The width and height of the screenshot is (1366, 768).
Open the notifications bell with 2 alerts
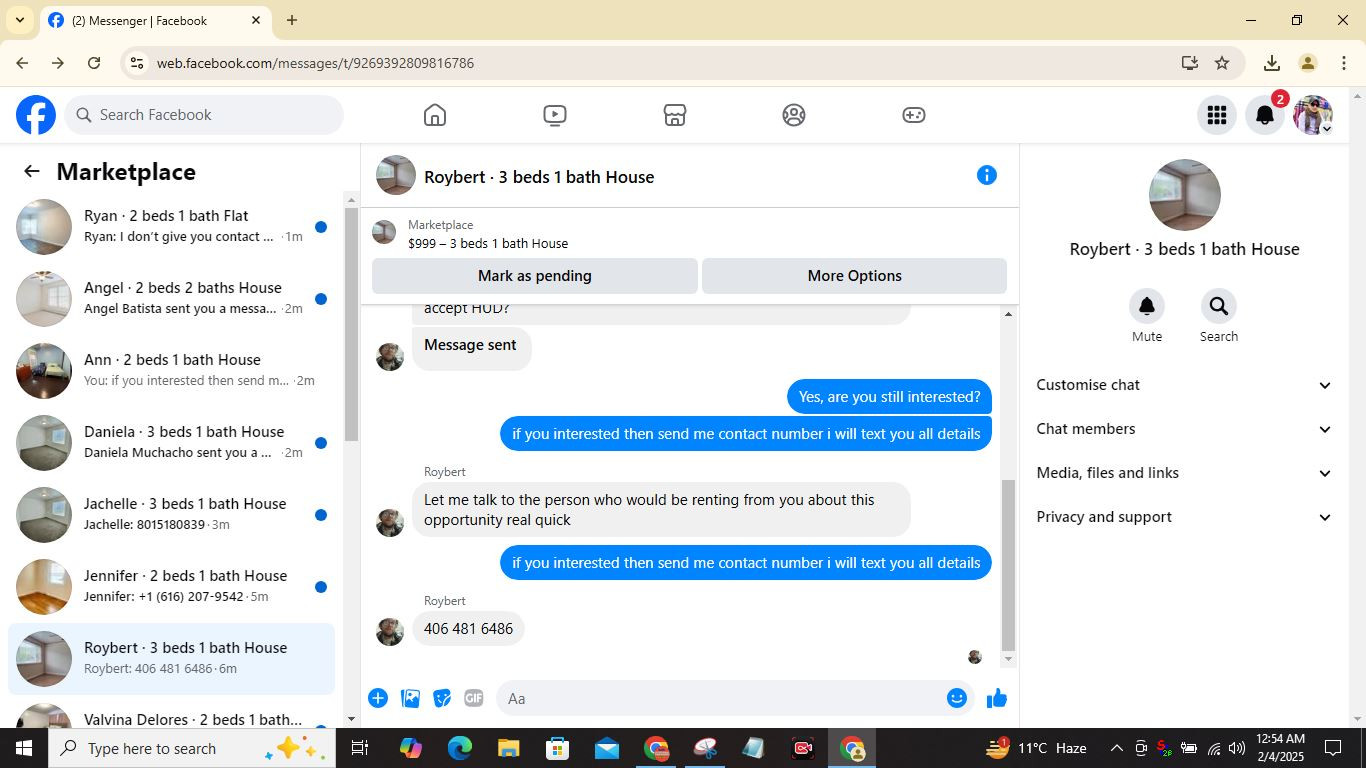(1265, 115)
